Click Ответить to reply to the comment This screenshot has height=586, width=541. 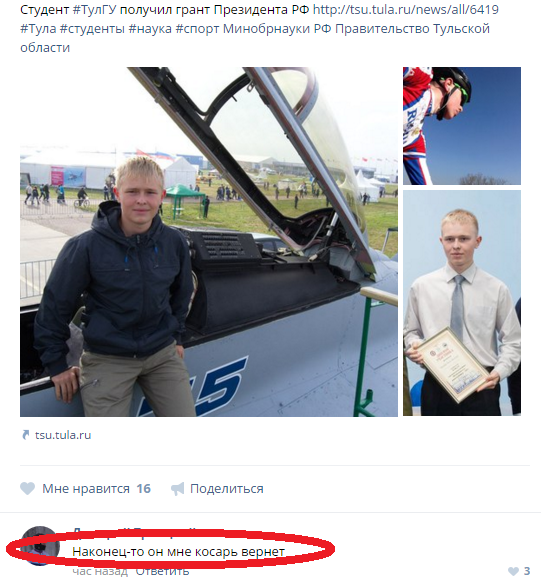click(x=162, y=571)
